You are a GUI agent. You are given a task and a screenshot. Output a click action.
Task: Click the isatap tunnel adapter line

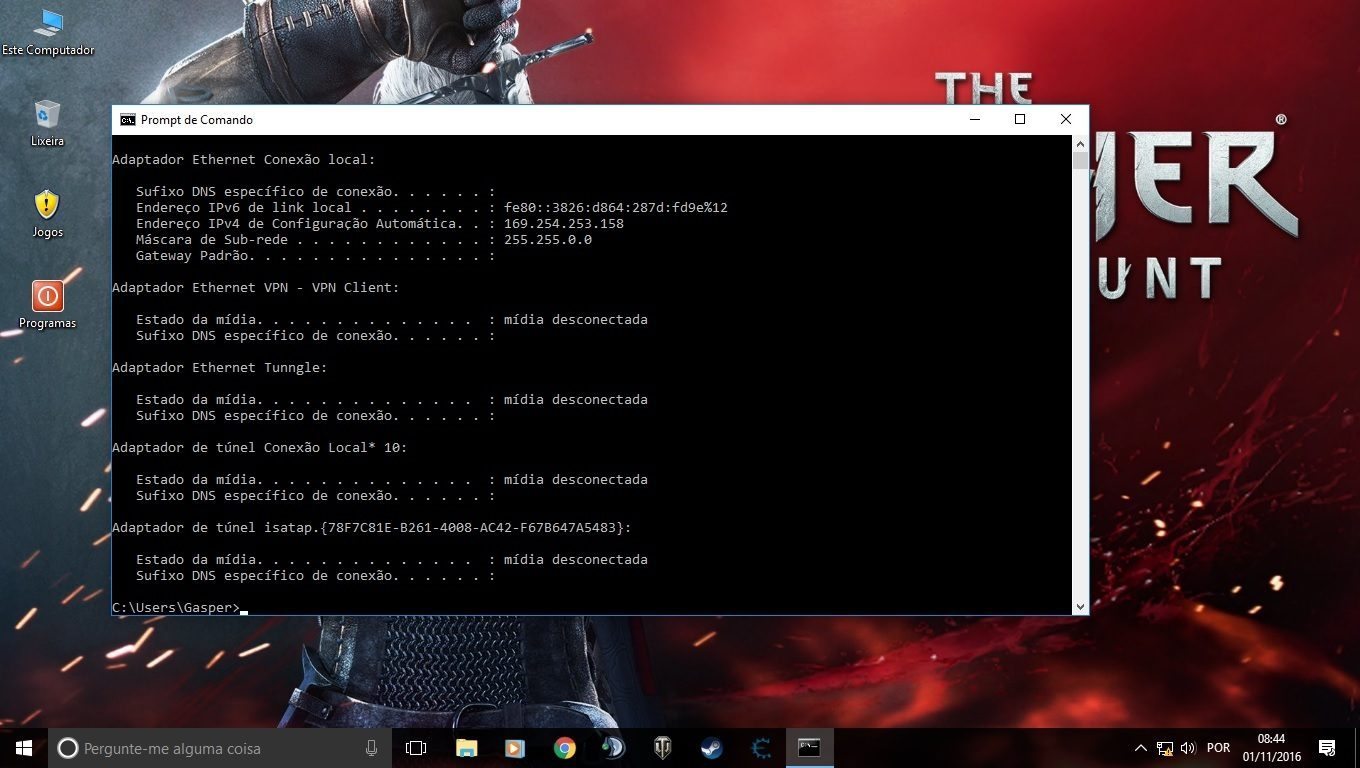click(x=372, y=528)
